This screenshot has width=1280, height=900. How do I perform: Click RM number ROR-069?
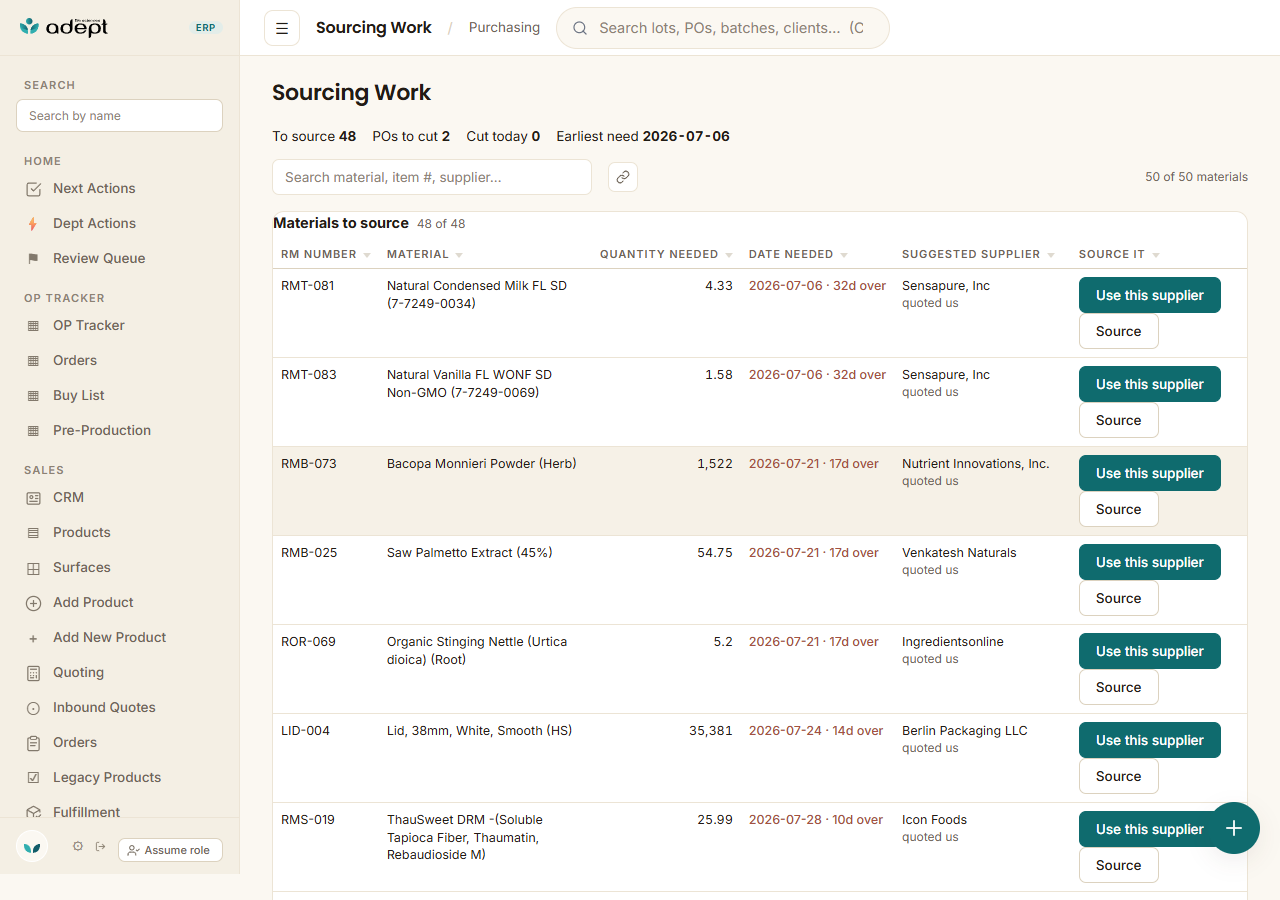pyautogui.click(x=308, y=642)
